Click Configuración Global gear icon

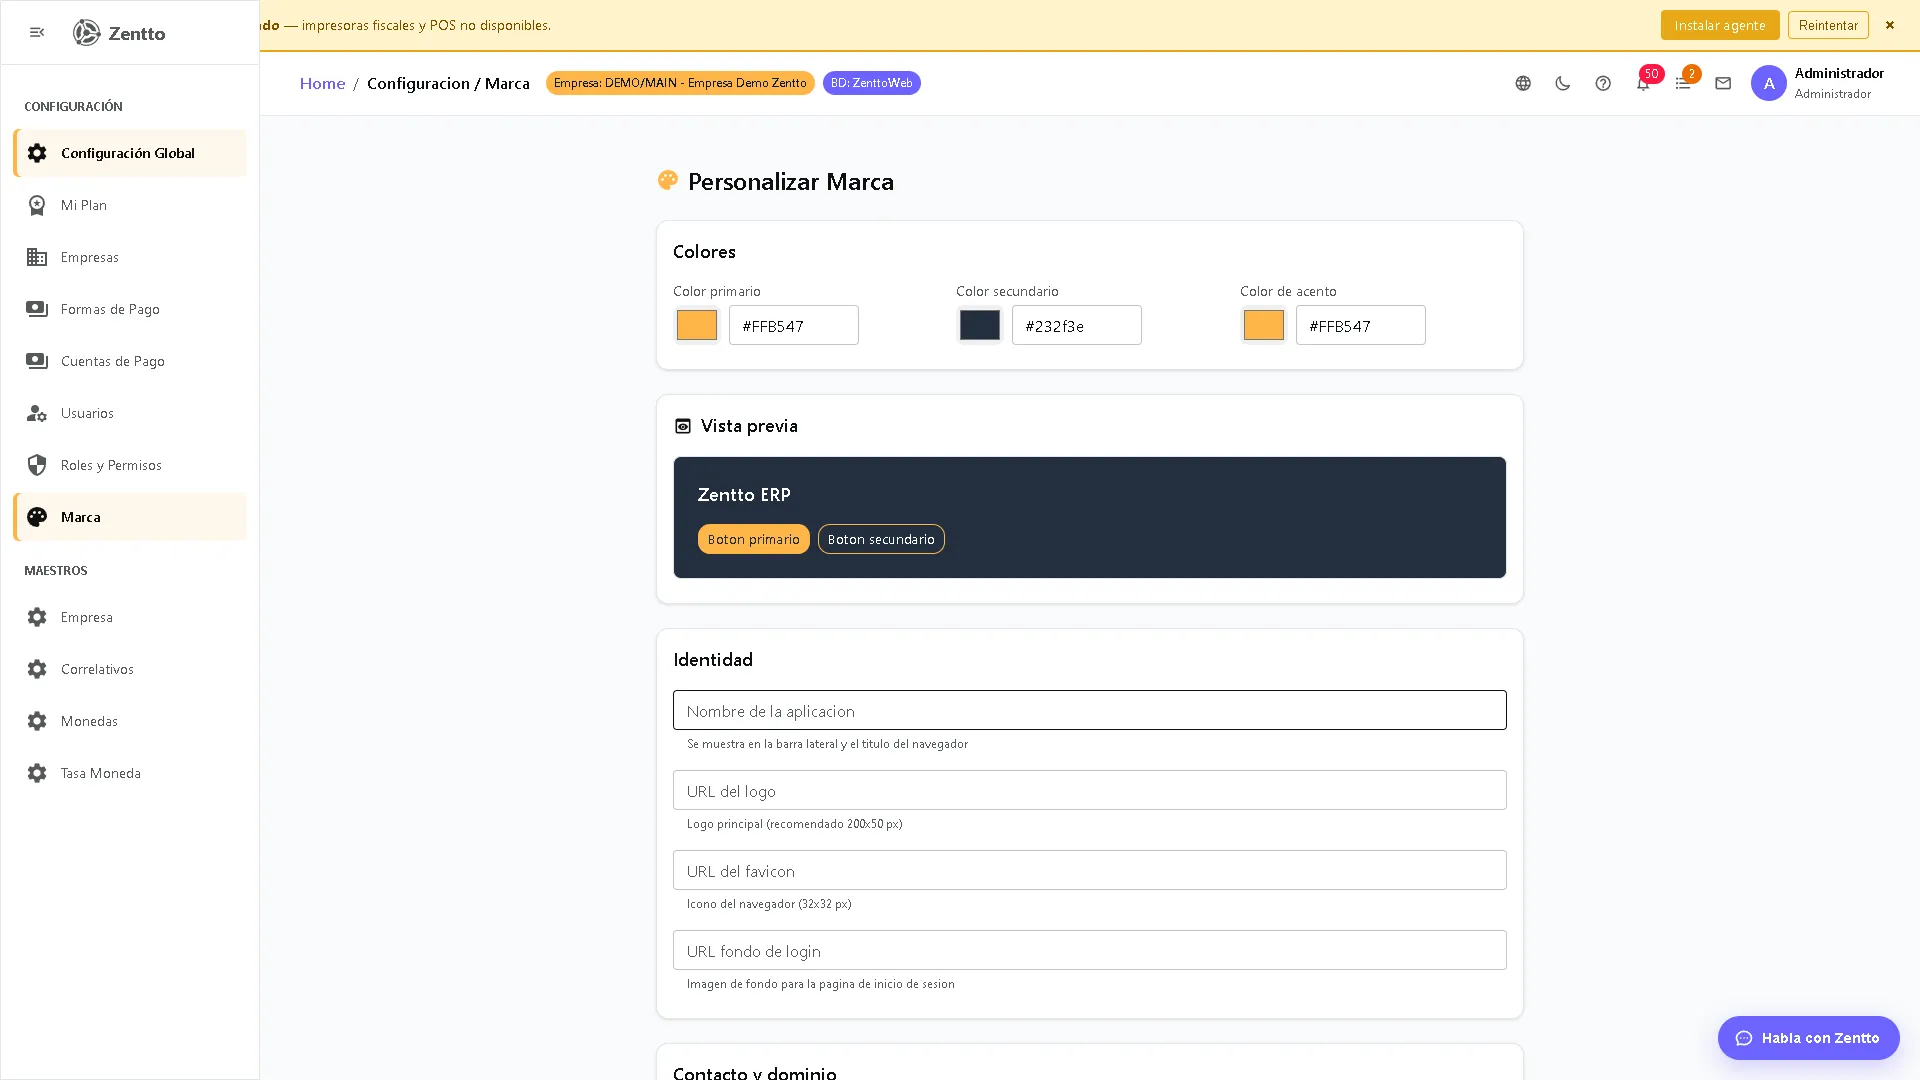point(37,153)
